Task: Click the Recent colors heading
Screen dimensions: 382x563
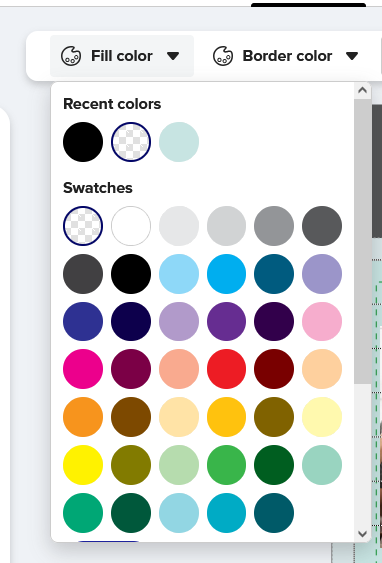Action: tap(112, 104)
